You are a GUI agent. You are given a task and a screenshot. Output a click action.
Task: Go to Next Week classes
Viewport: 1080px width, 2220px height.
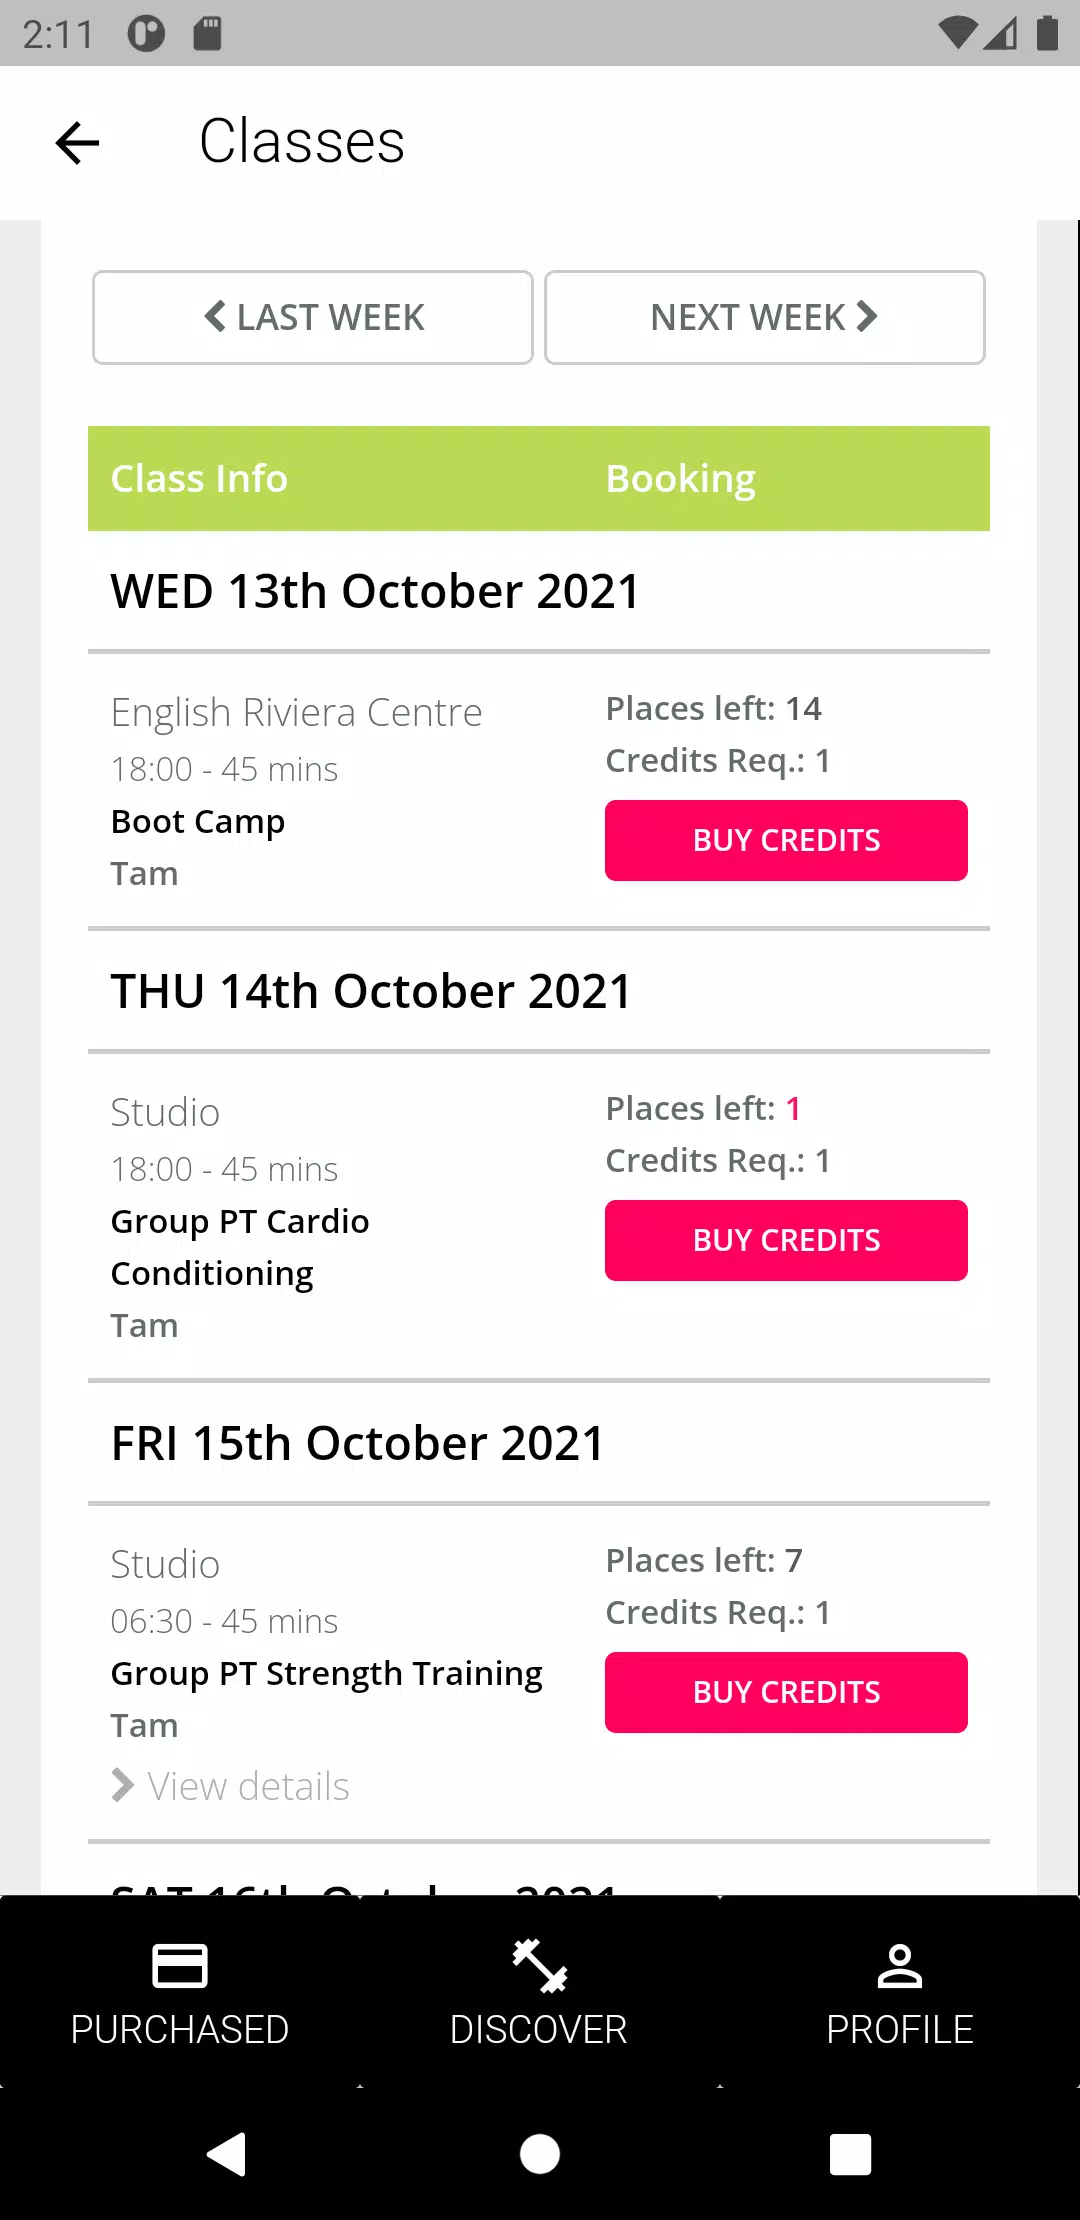[765, 317]
